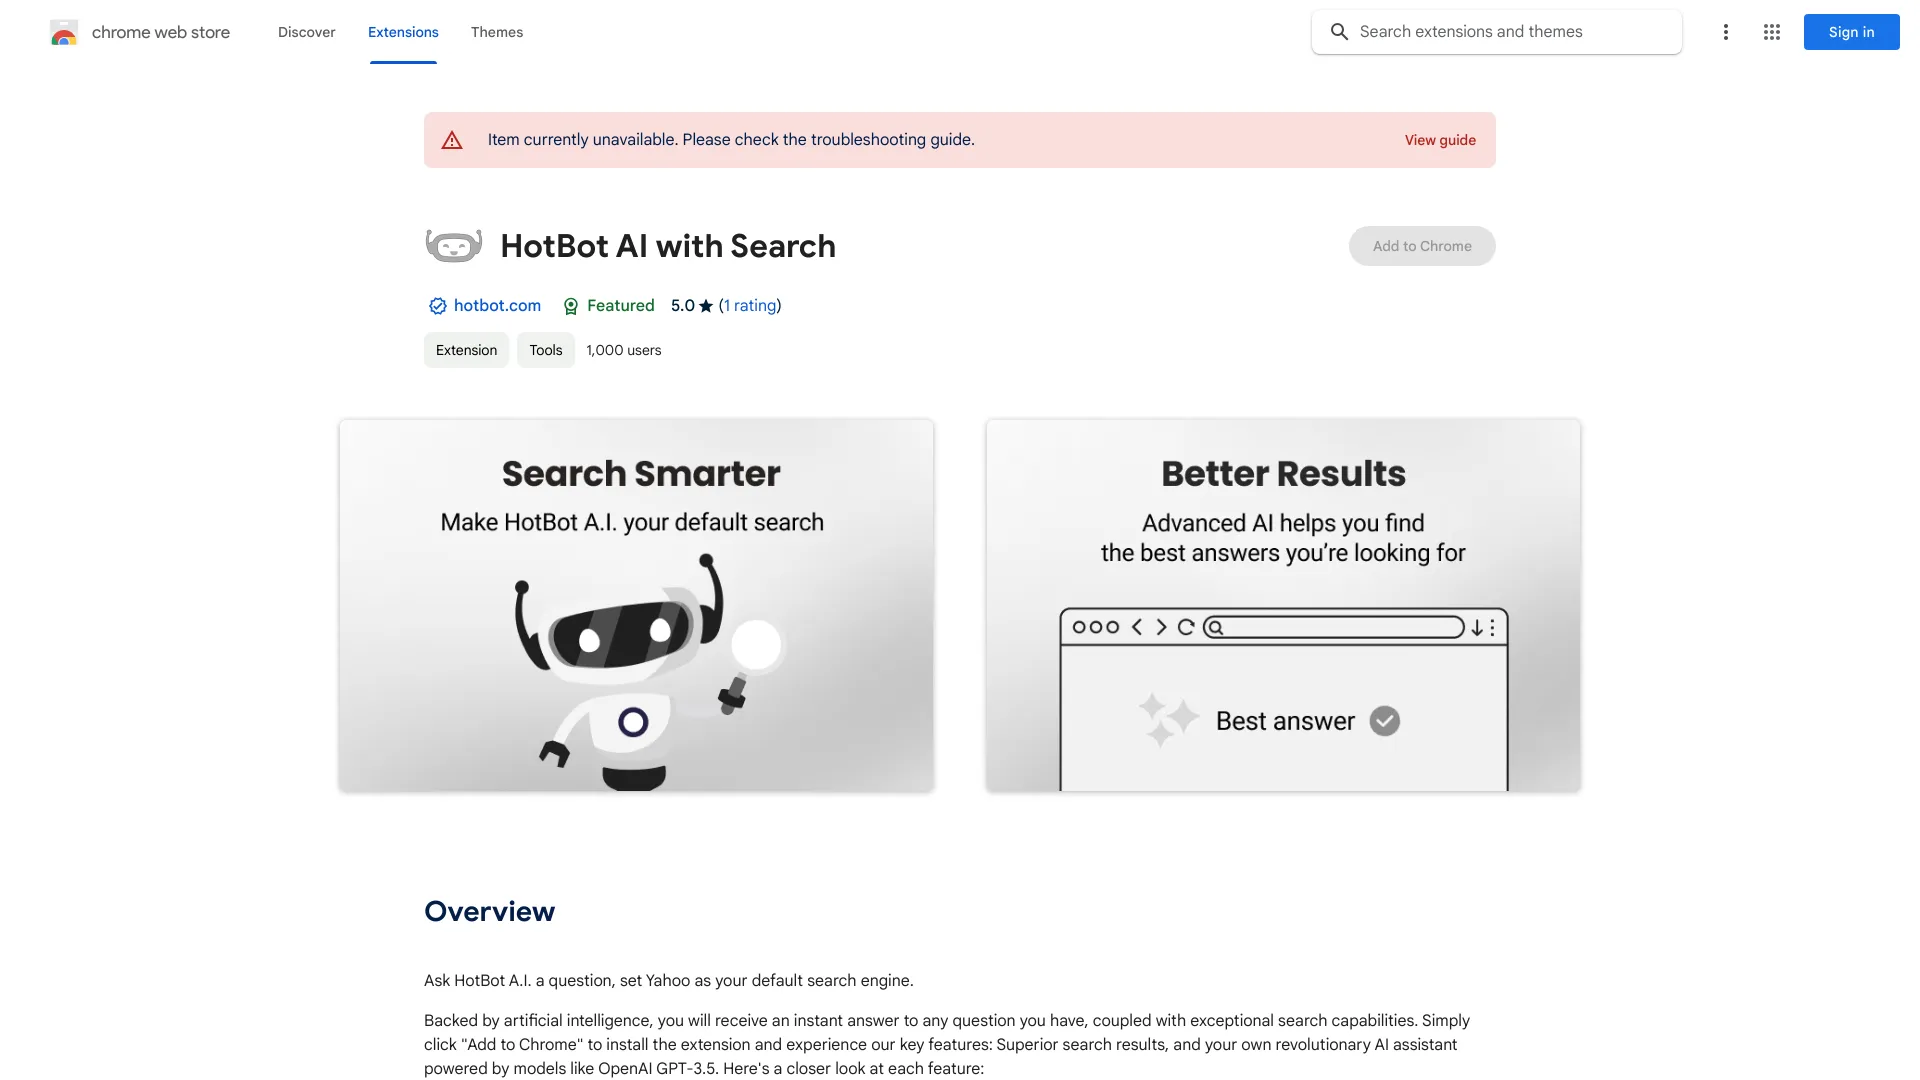Click the Extensions tab in navigation
Image resolution: width=1920 pixels, height=1080 pixels.
[x=402, y=32]
